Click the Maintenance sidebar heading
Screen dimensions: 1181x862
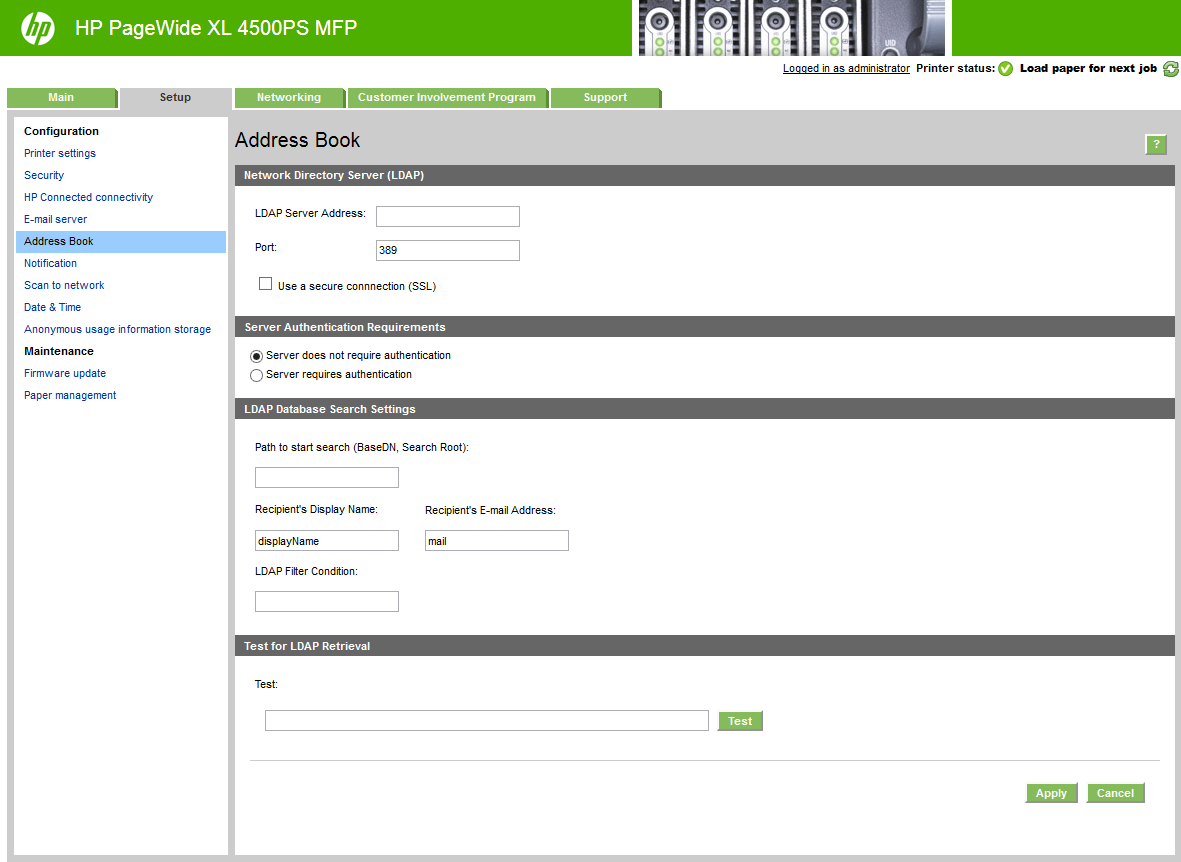[59, 351]
